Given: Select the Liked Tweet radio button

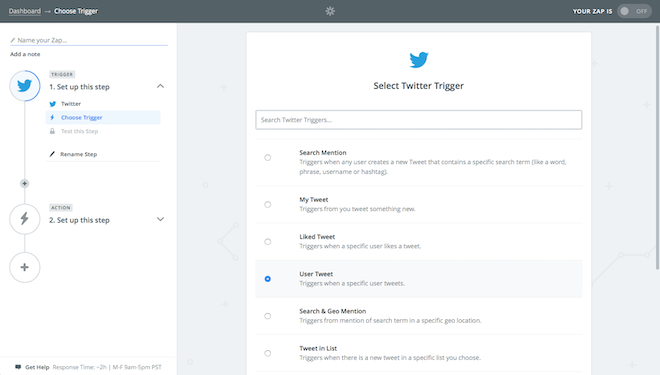Looking at the screenshot, I should 268,242.
